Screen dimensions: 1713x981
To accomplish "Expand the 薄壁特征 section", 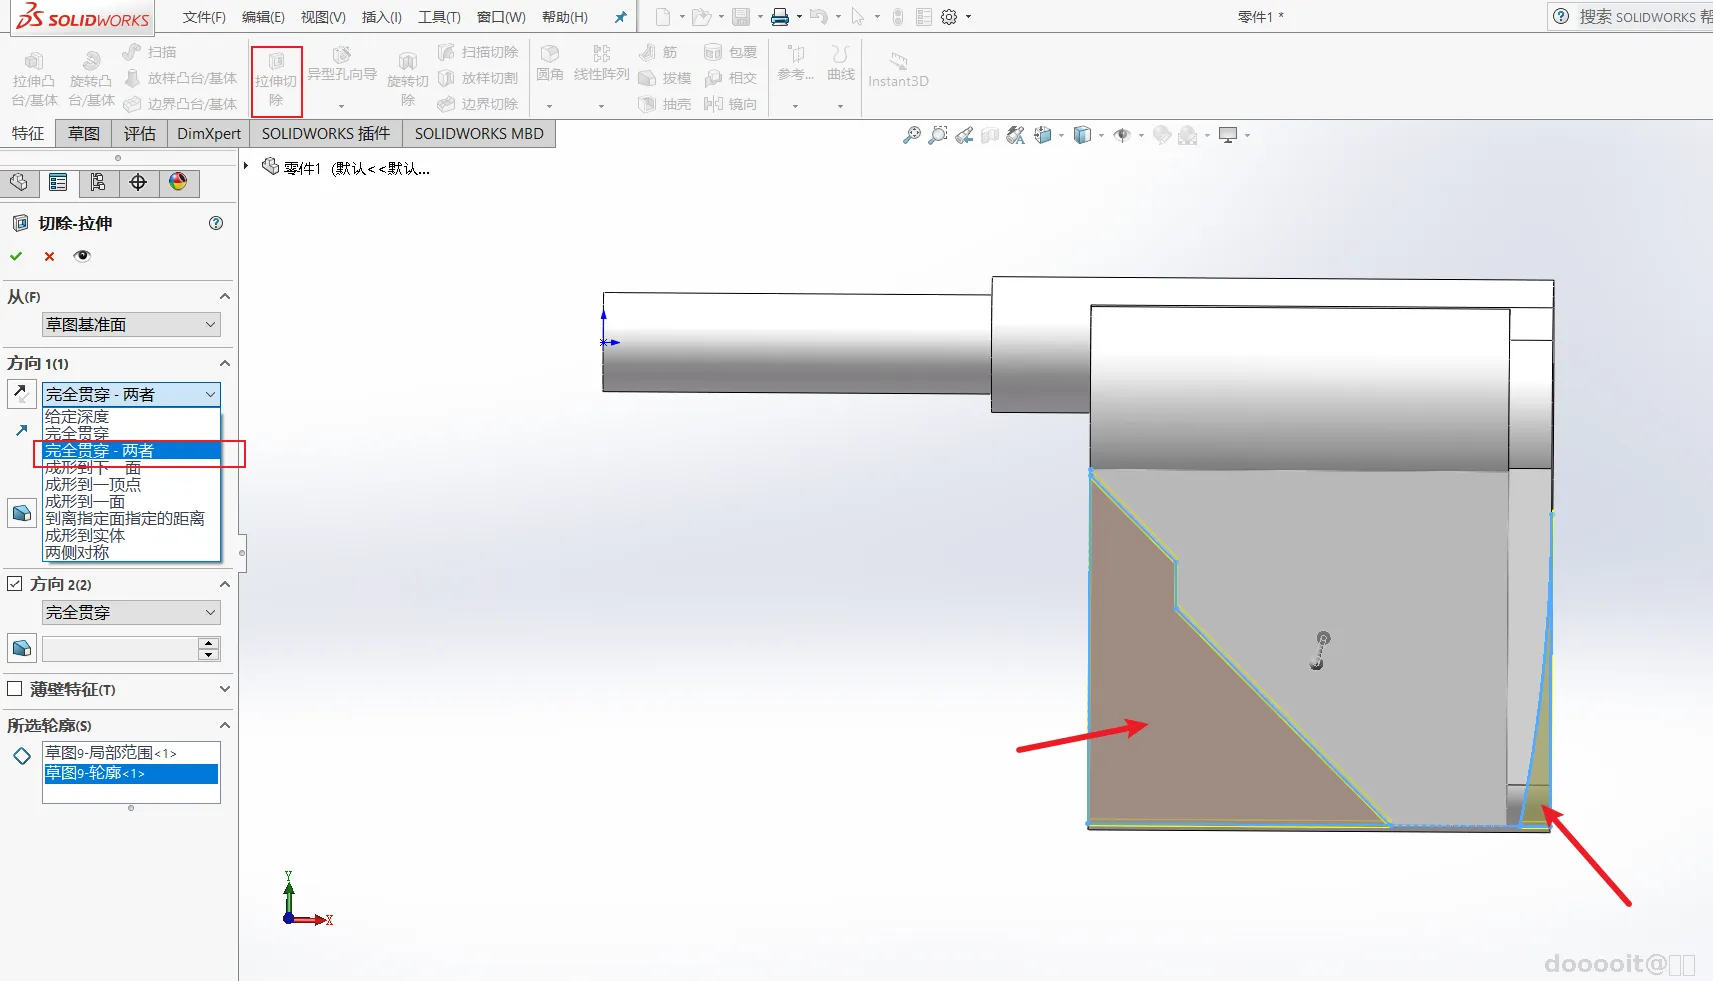I will coord(225,689).
